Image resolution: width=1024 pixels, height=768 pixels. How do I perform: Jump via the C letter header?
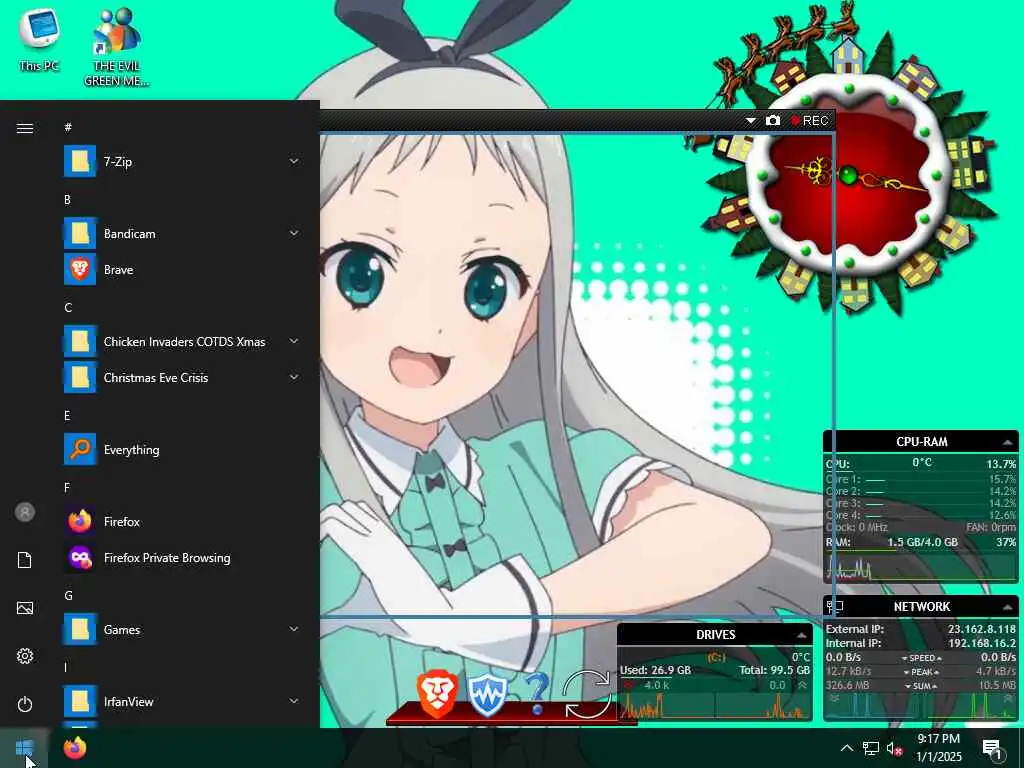click(68, 308)
